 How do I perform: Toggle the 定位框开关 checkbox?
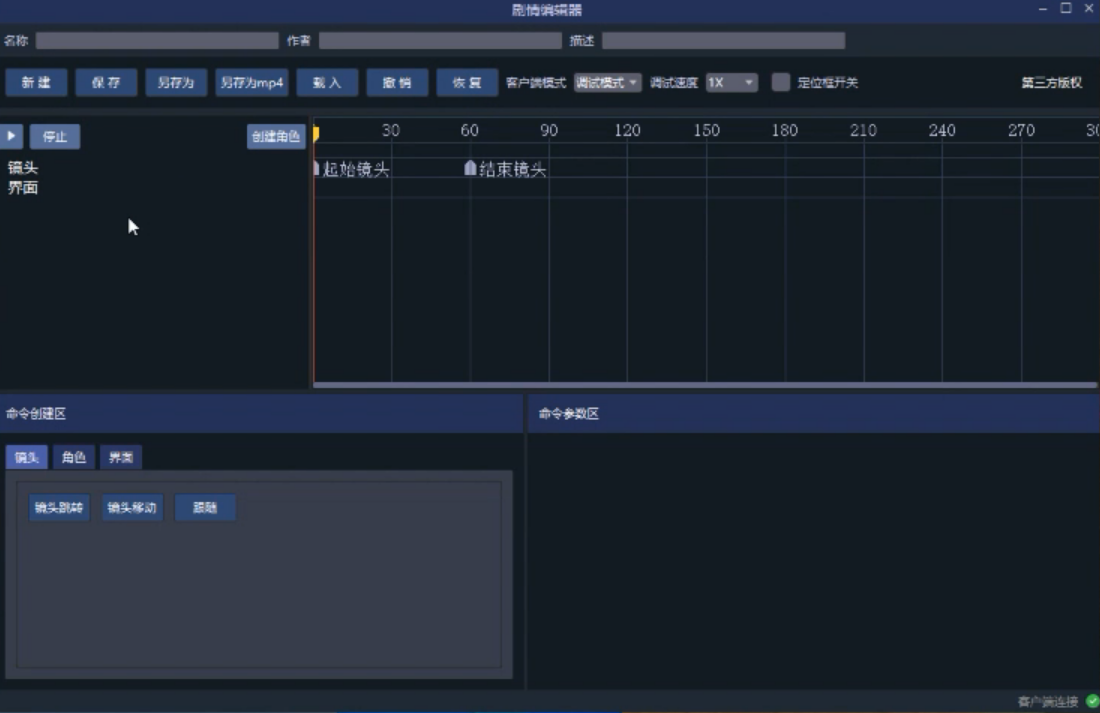(781, 82)
